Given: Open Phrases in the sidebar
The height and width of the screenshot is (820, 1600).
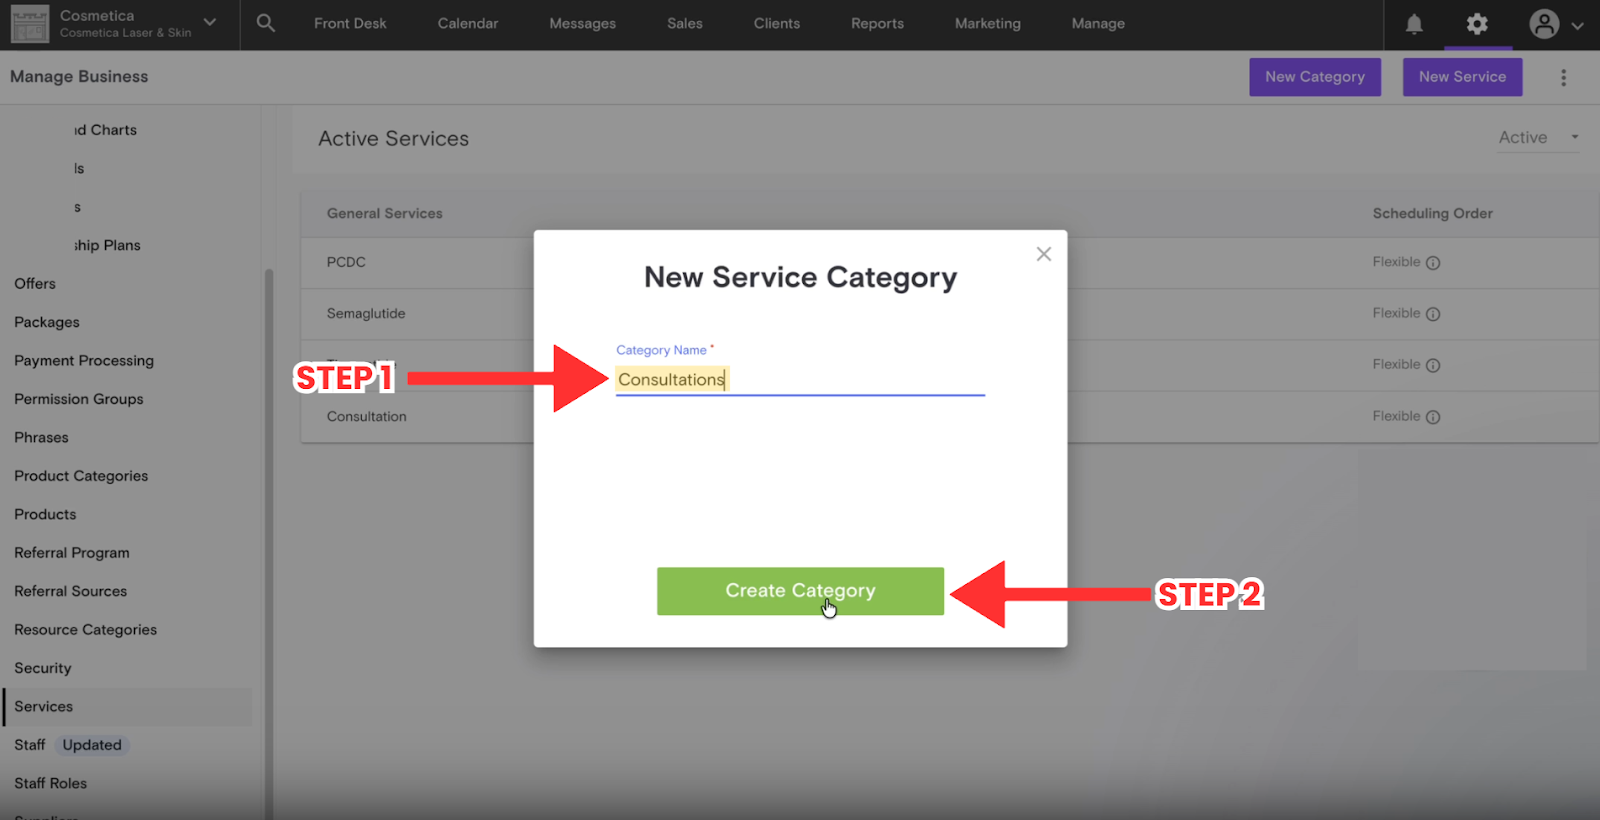Looking at the screenshot, I should [x=42, y=438].
